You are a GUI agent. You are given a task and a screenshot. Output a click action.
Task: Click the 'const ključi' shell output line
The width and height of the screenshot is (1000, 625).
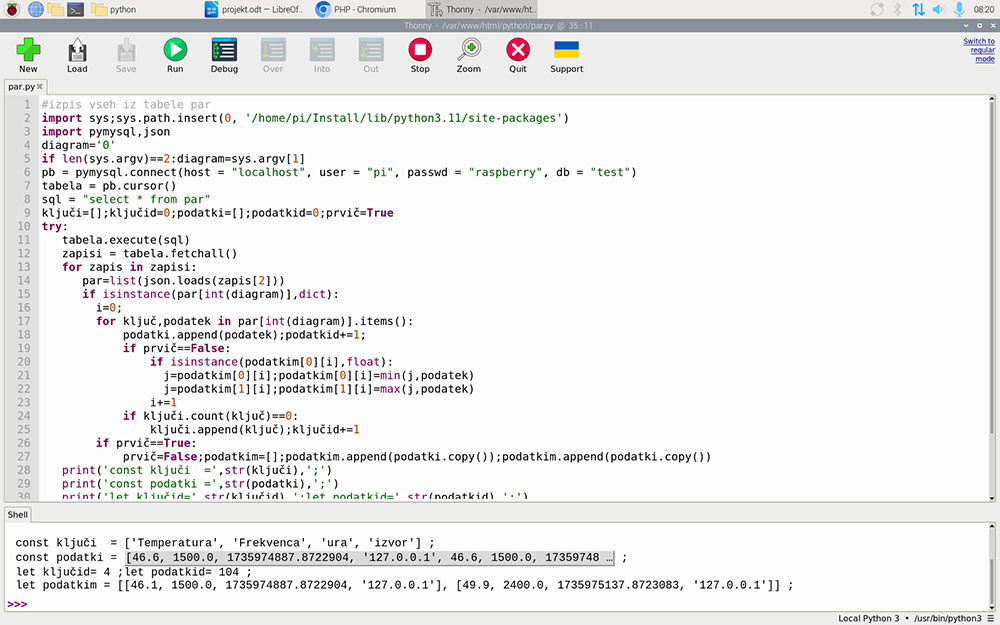(224, 543)
